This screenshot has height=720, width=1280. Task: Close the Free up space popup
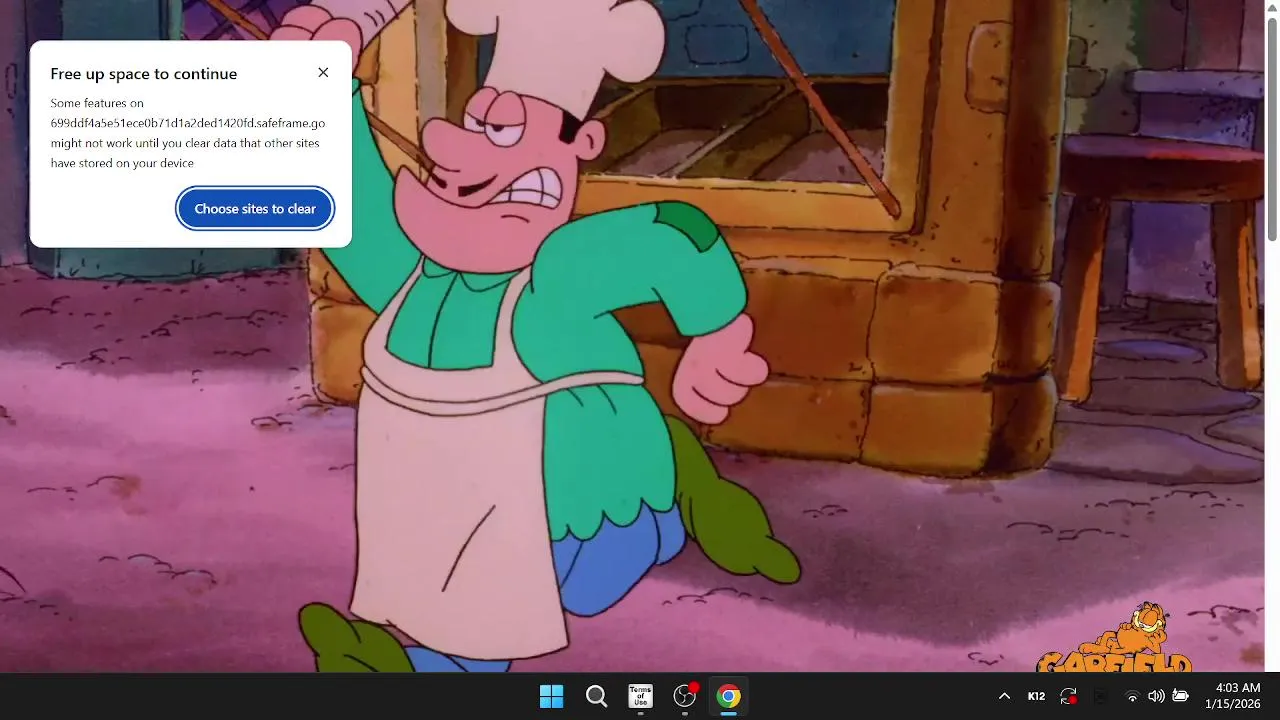[323, 72]
